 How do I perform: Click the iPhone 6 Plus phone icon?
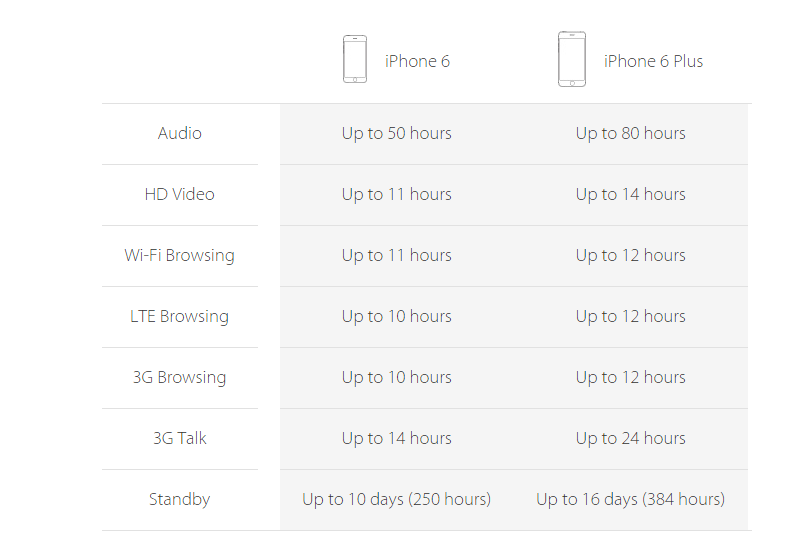click(x=572, y=60)
